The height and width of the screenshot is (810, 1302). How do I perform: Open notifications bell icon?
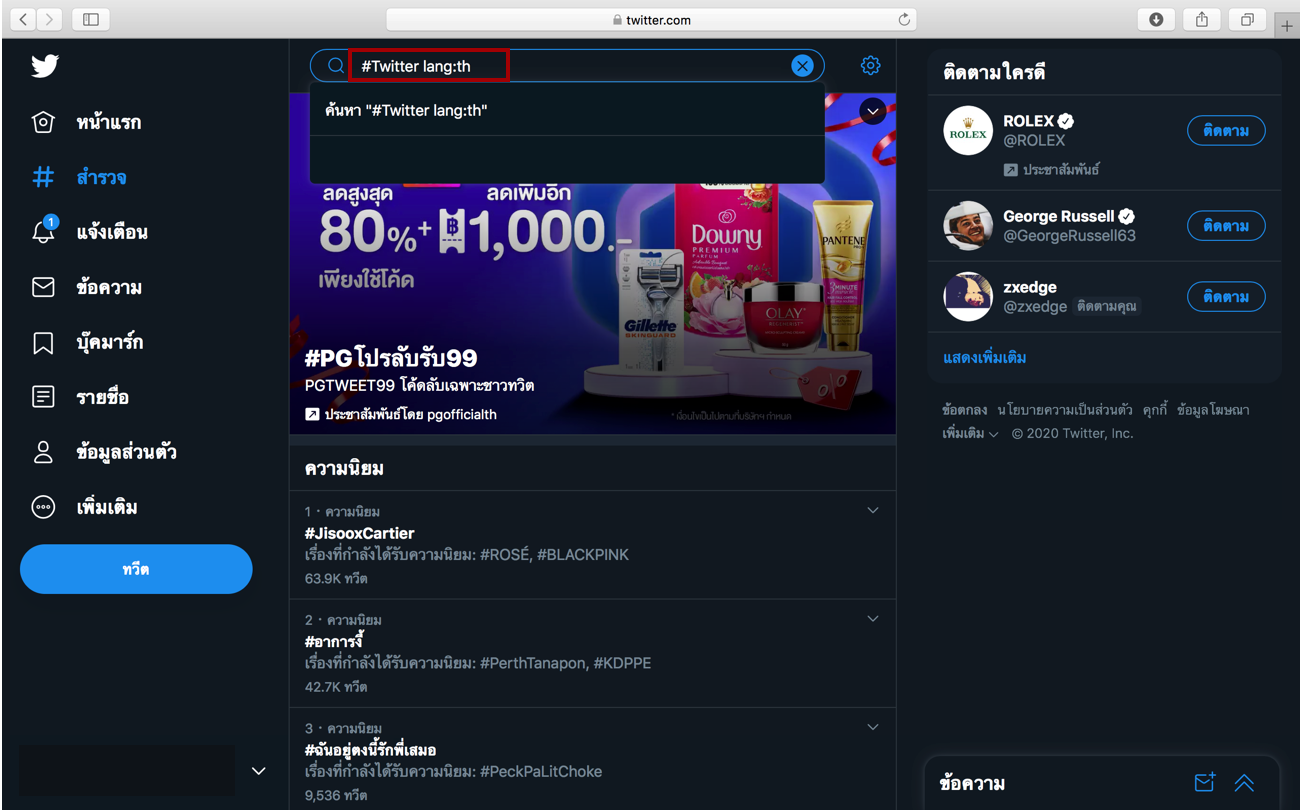(x=43, y=232)
